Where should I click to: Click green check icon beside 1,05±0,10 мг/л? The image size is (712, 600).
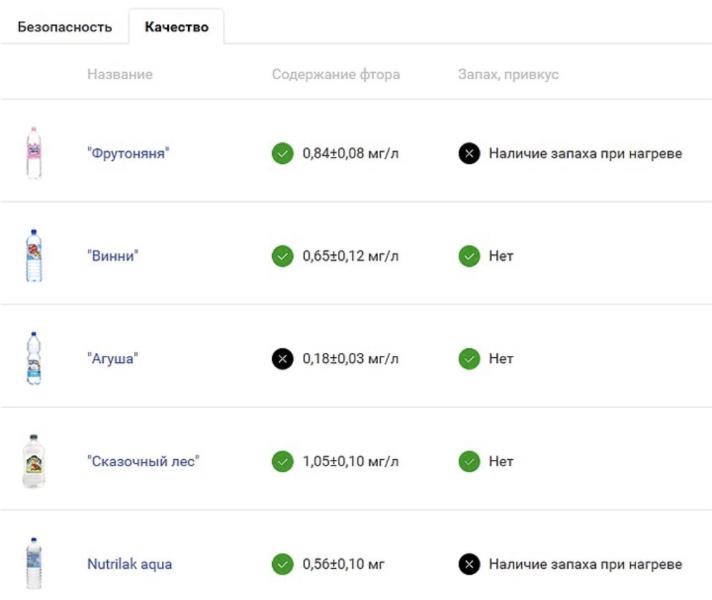pos(282,461)
